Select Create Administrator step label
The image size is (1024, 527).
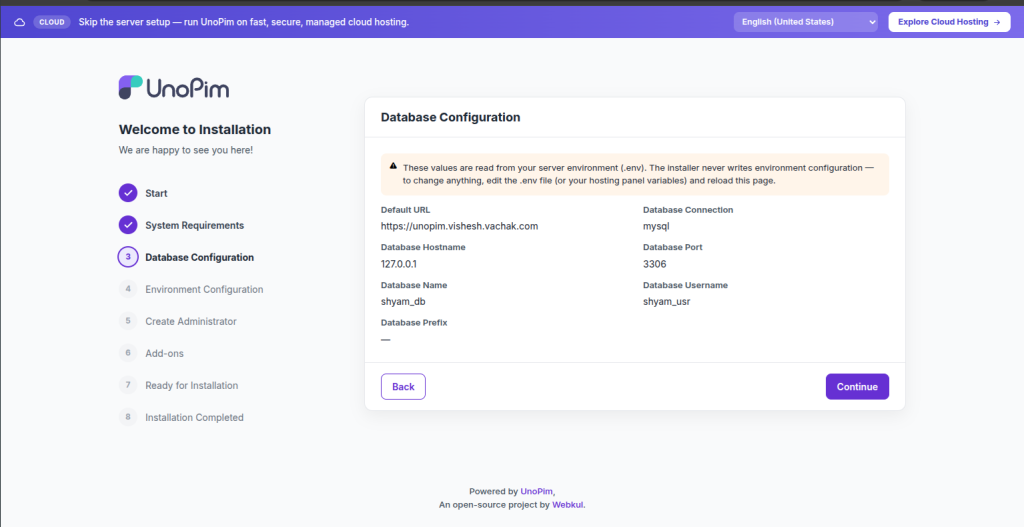[191, 321]
